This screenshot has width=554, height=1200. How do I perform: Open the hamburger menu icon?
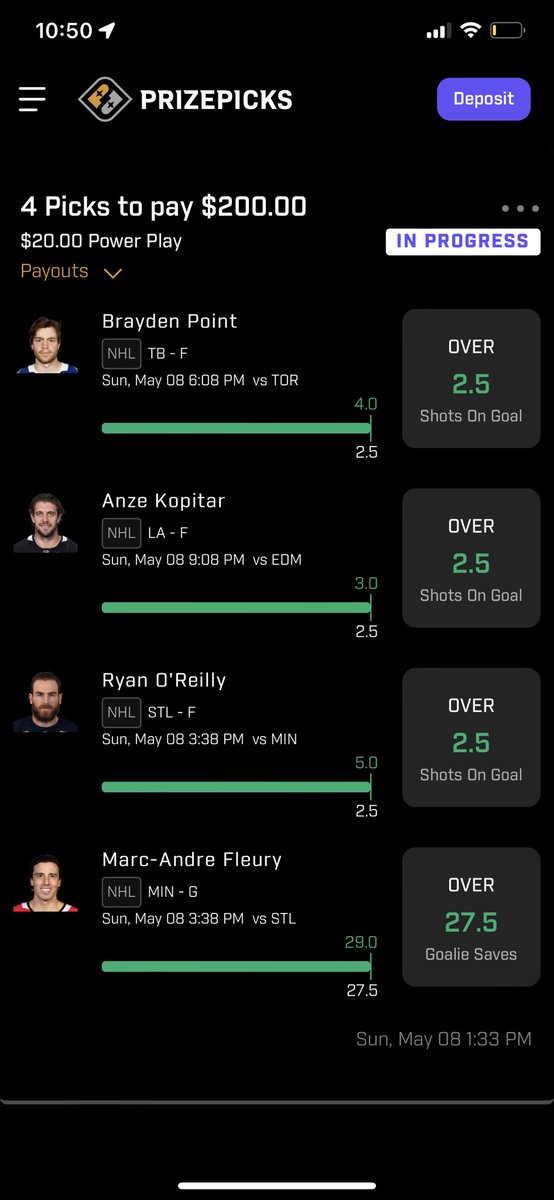pos(32,99)
